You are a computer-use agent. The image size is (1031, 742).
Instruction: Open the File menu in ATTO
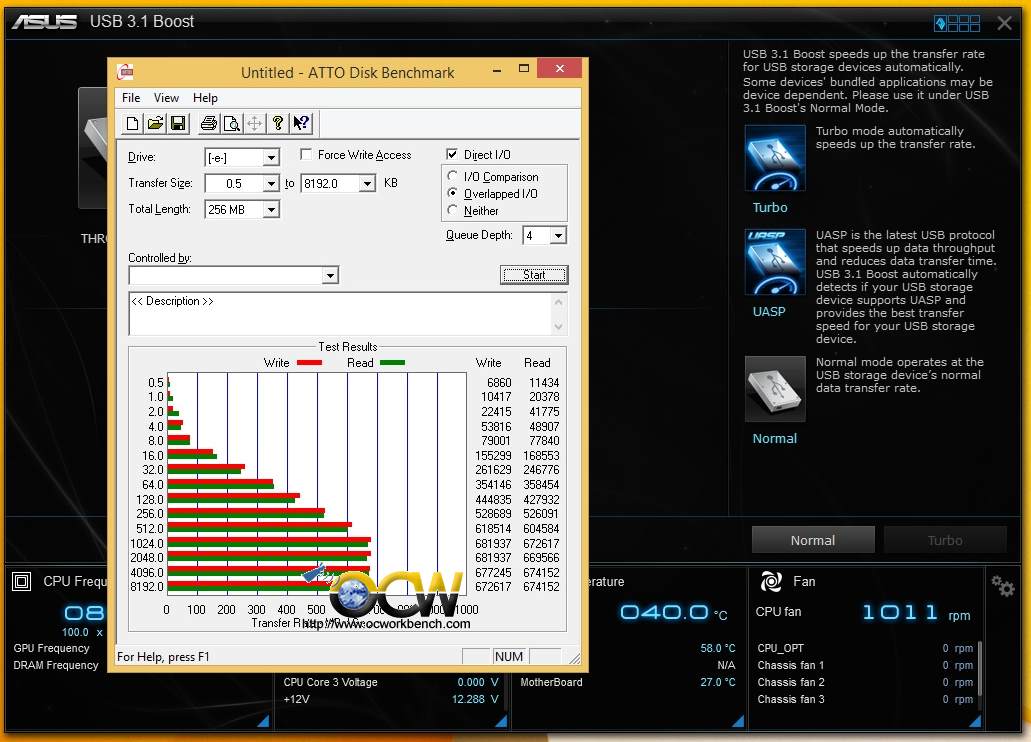click(131, 97)
